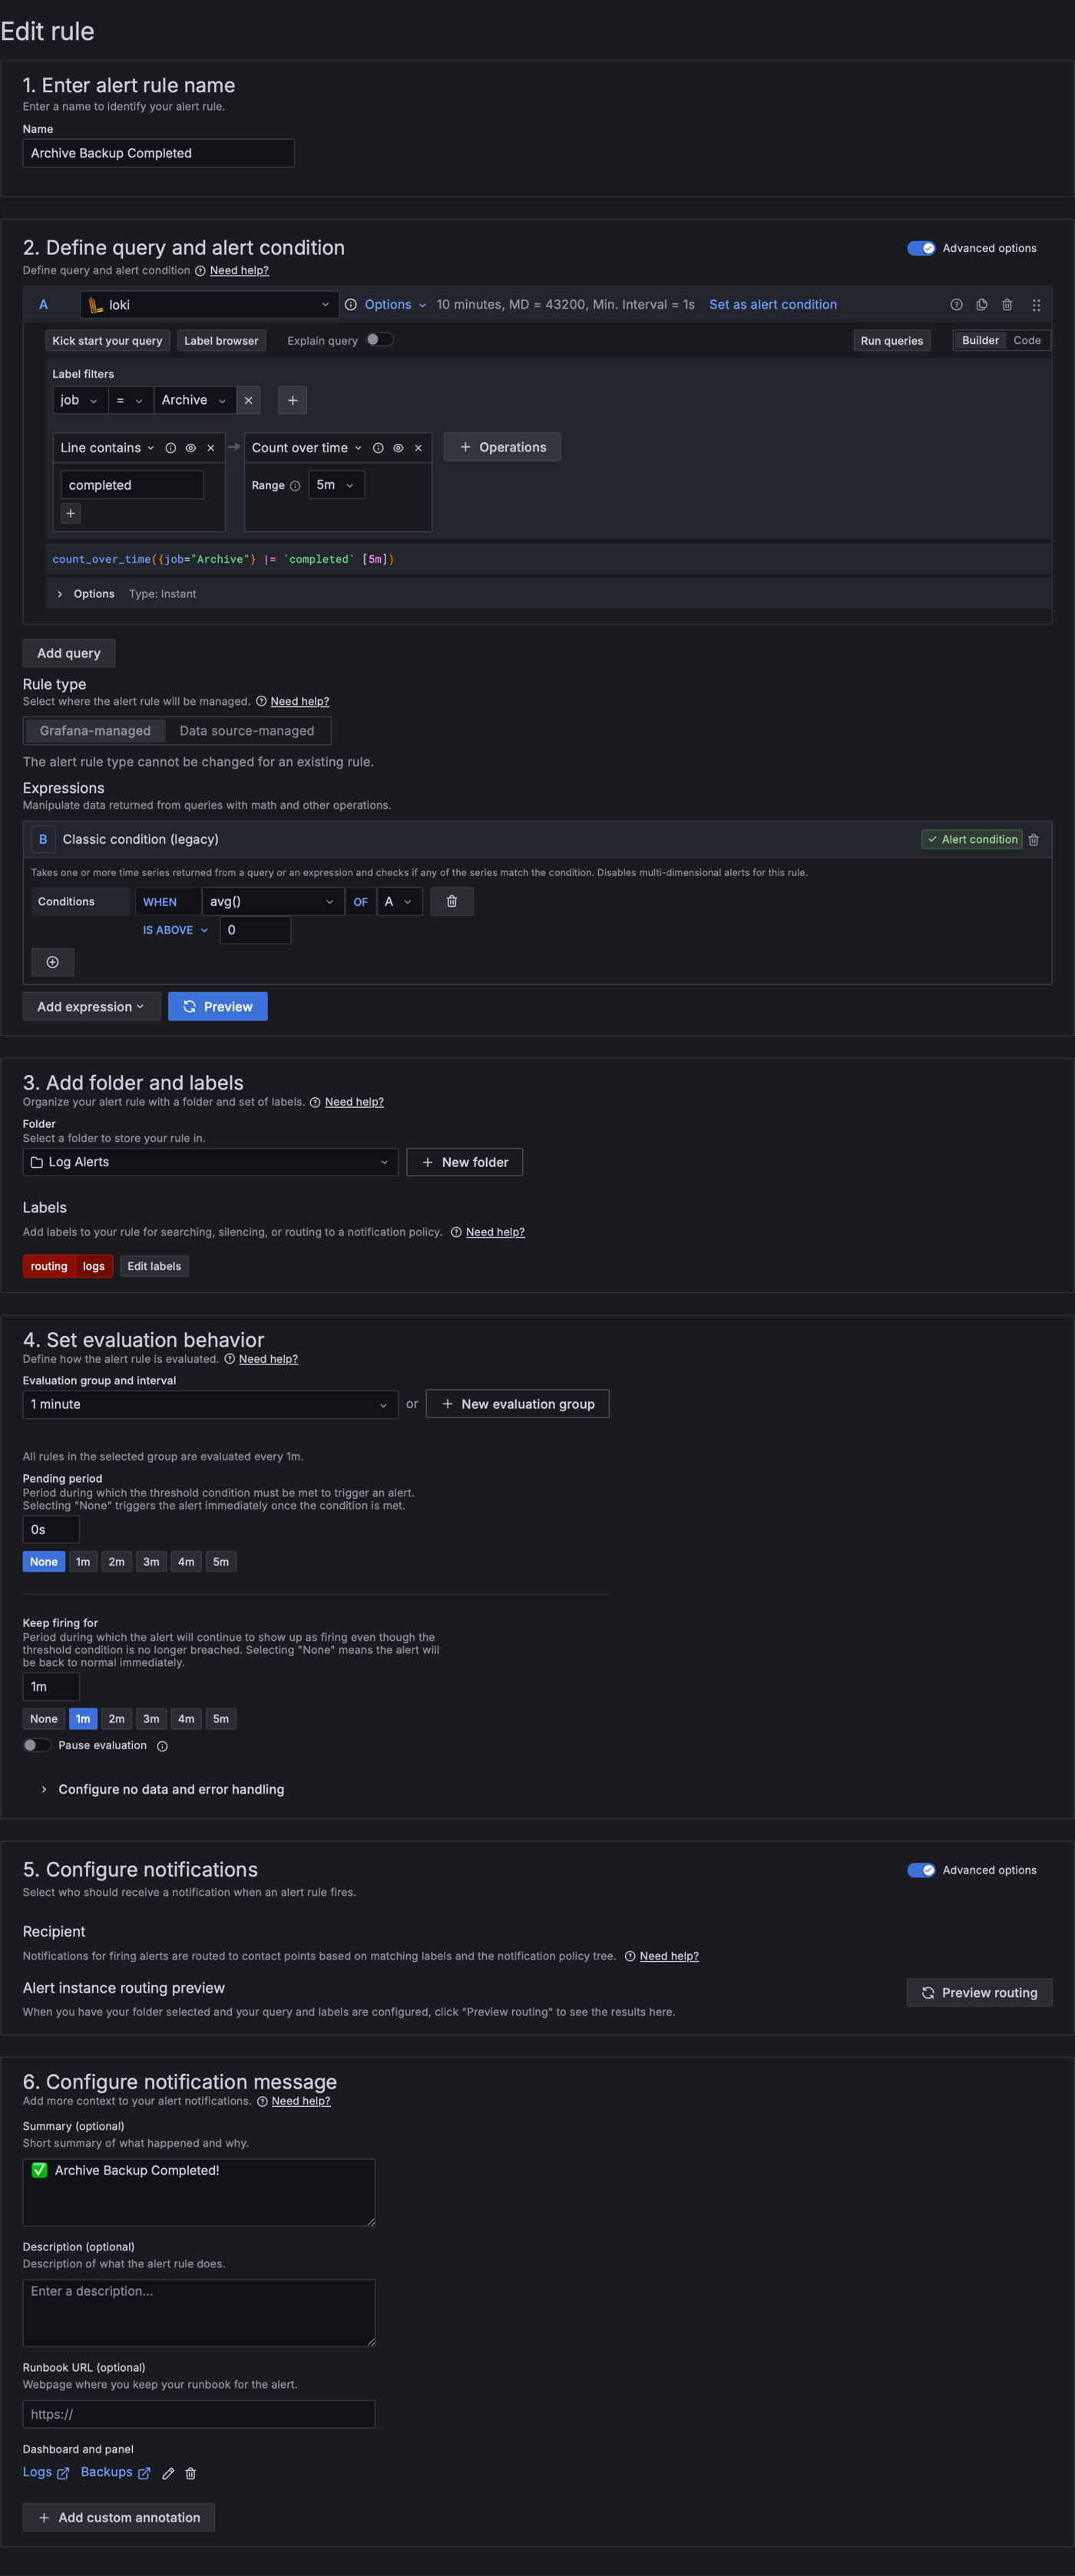This screenshot has width=1075, height=2576.
Task: Delete query A with trash icon
Action: coord(1007,305)
